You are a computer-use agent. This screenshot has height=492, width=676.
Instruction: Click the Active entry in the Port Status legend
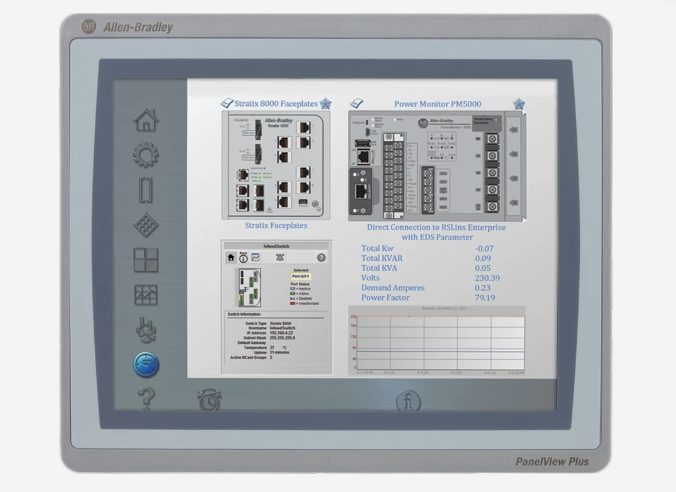(300, 294)
